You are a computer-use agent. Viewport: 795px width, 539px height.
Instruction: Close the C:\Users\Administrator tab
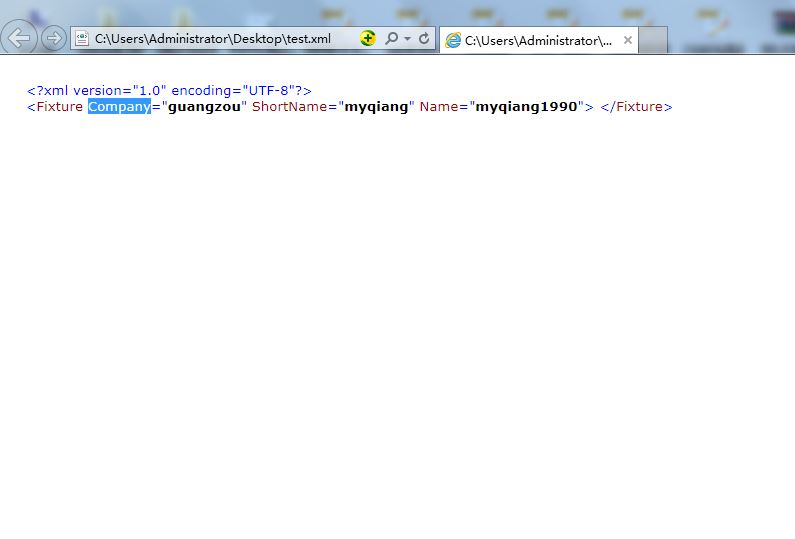628,40
